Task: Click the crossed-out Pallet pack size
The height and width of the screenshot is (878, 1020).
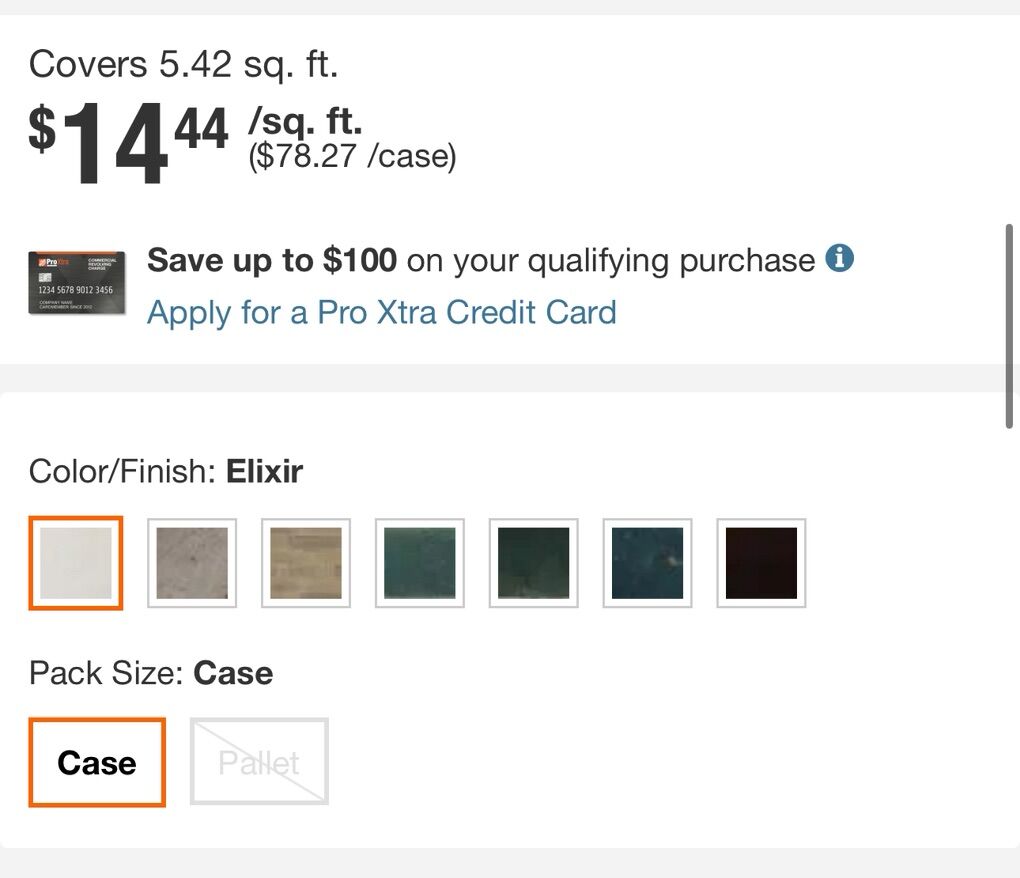Action: pos(259,762)
